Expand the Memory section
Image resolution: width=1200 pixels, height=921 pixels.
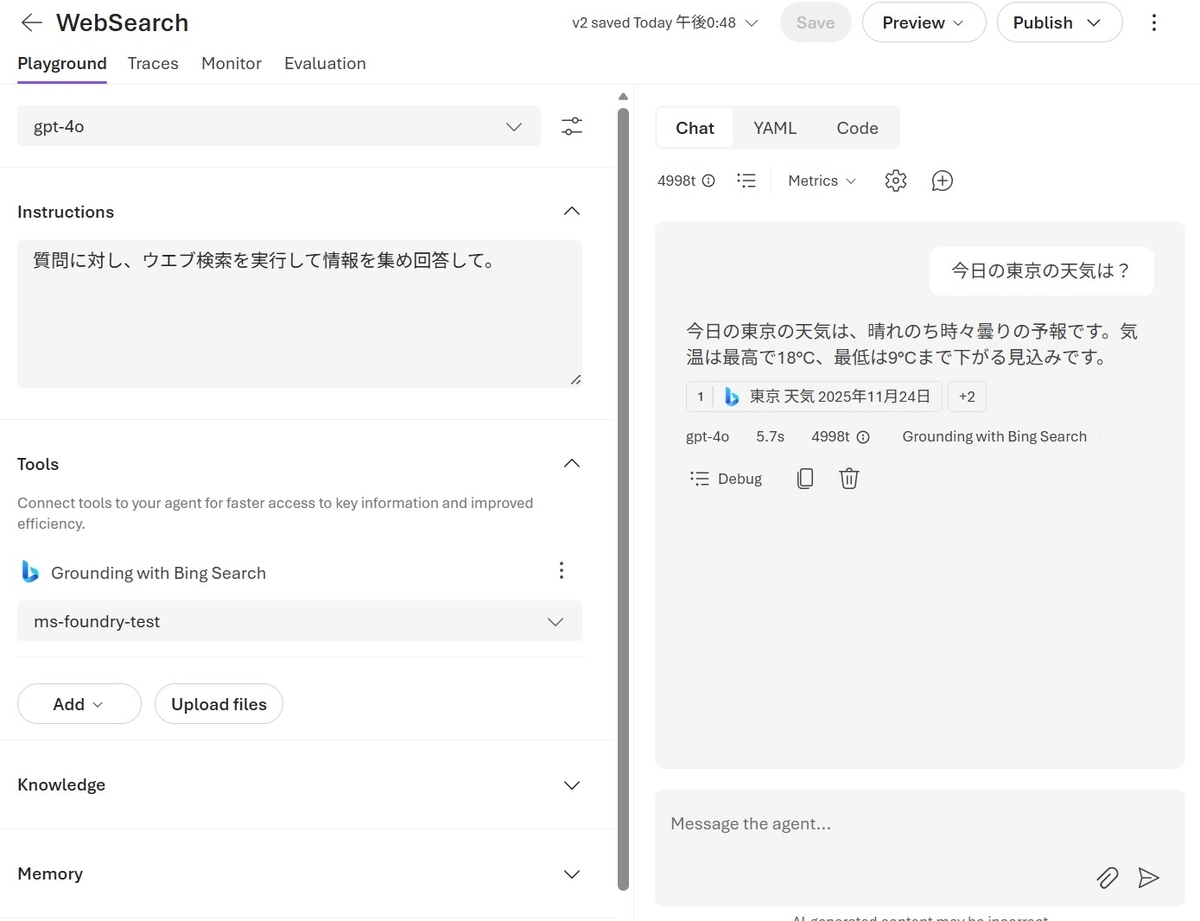tap(572, 874)
